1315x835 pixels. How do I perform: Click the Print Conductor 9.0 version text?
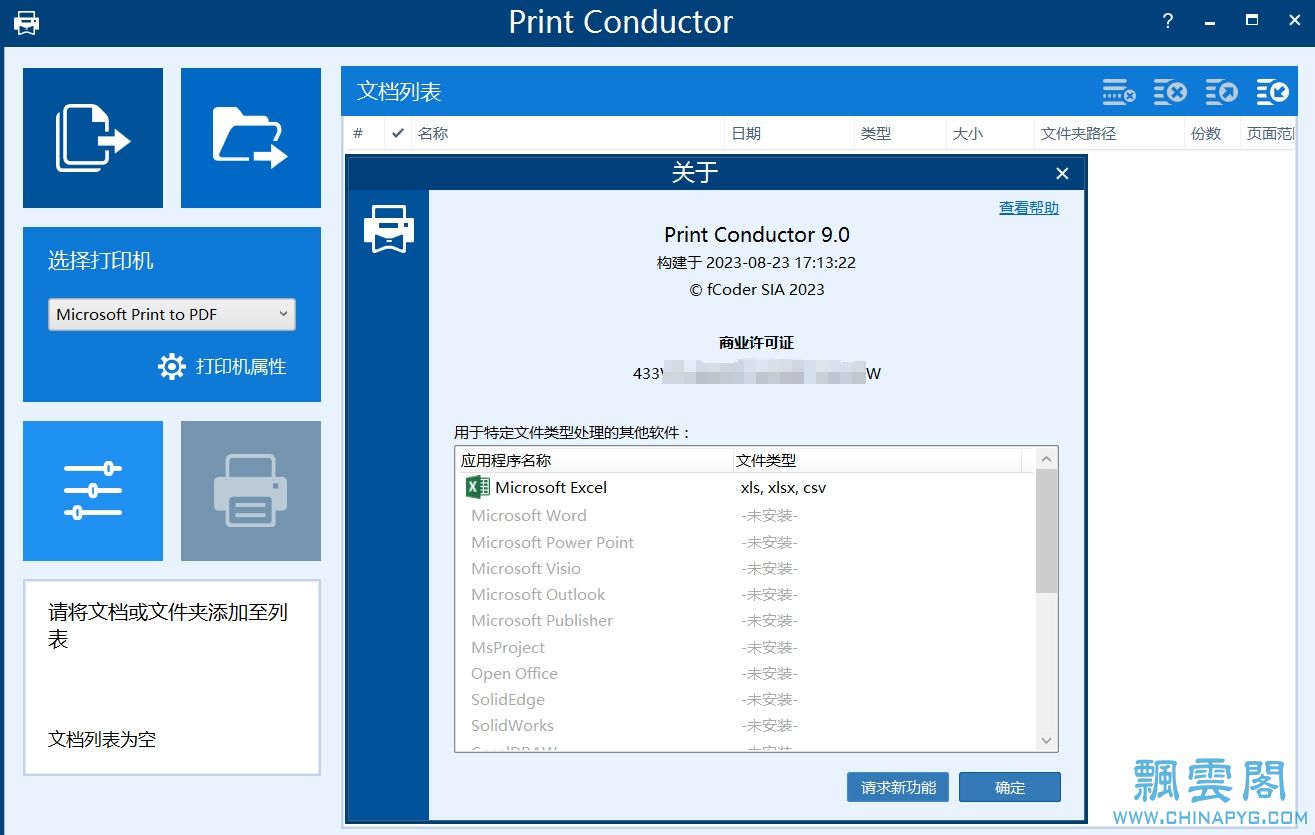(x=757, y=235)
